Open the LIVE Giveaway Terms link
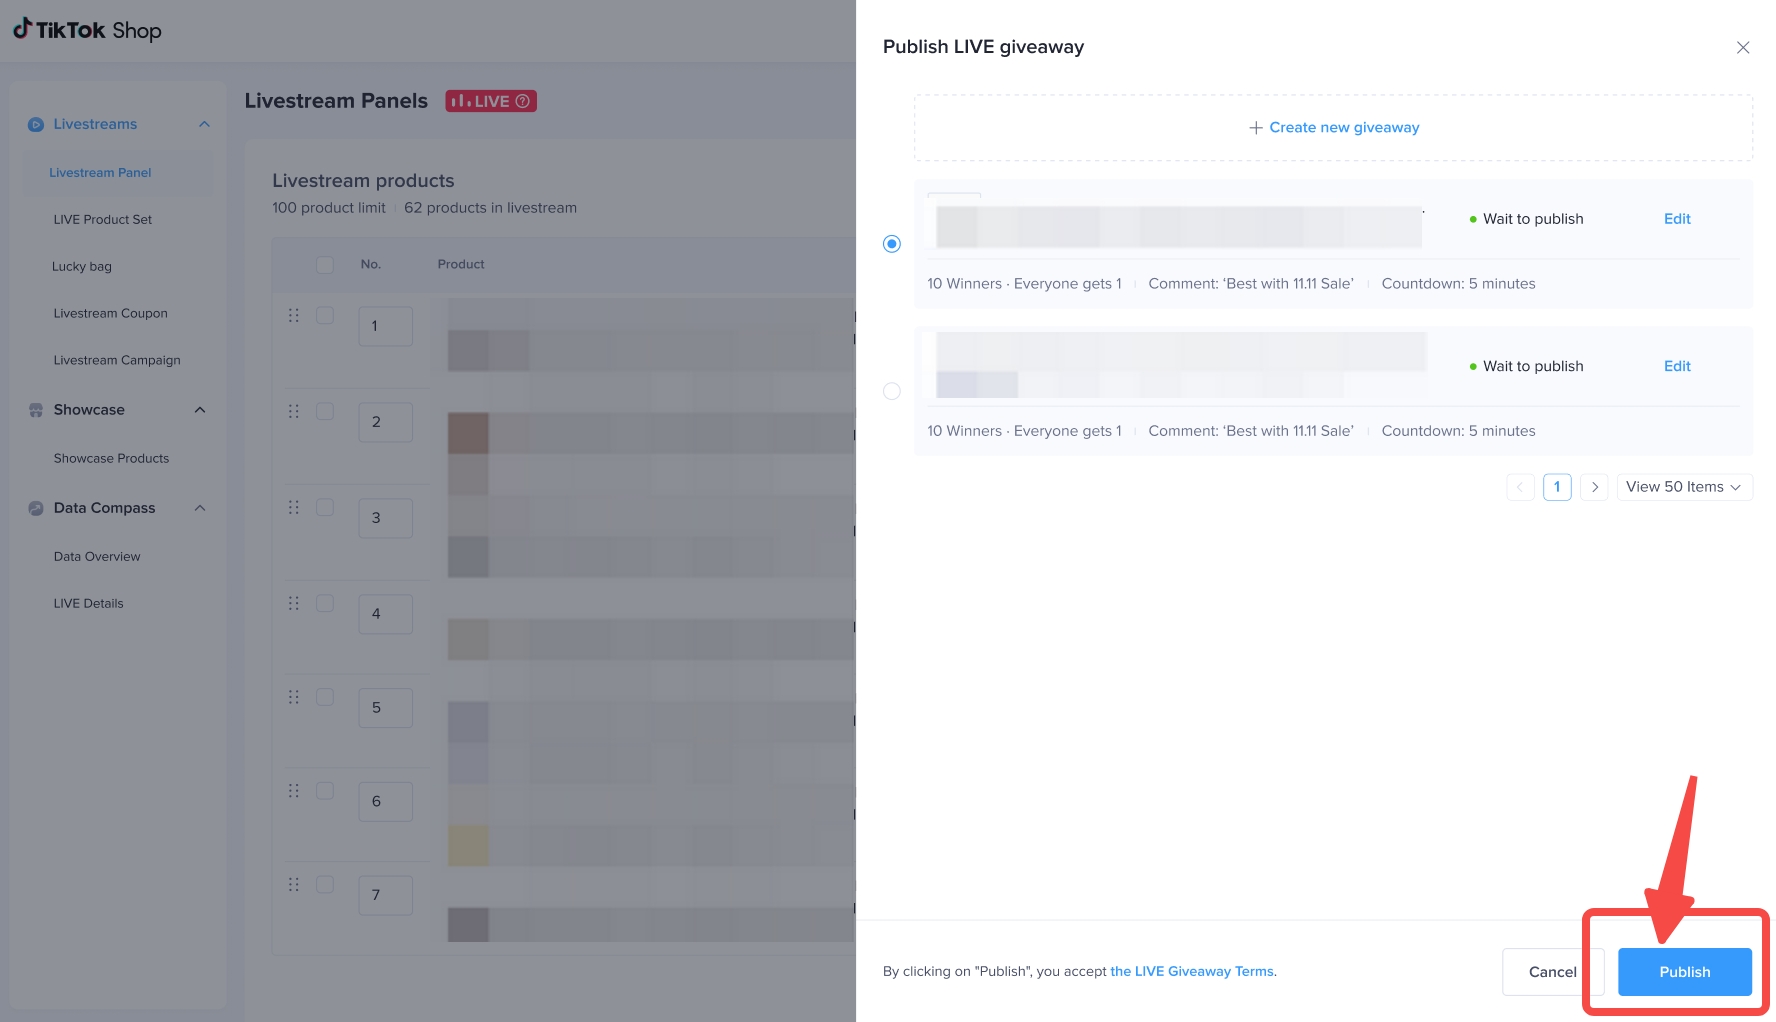 tap(1191, 971)
